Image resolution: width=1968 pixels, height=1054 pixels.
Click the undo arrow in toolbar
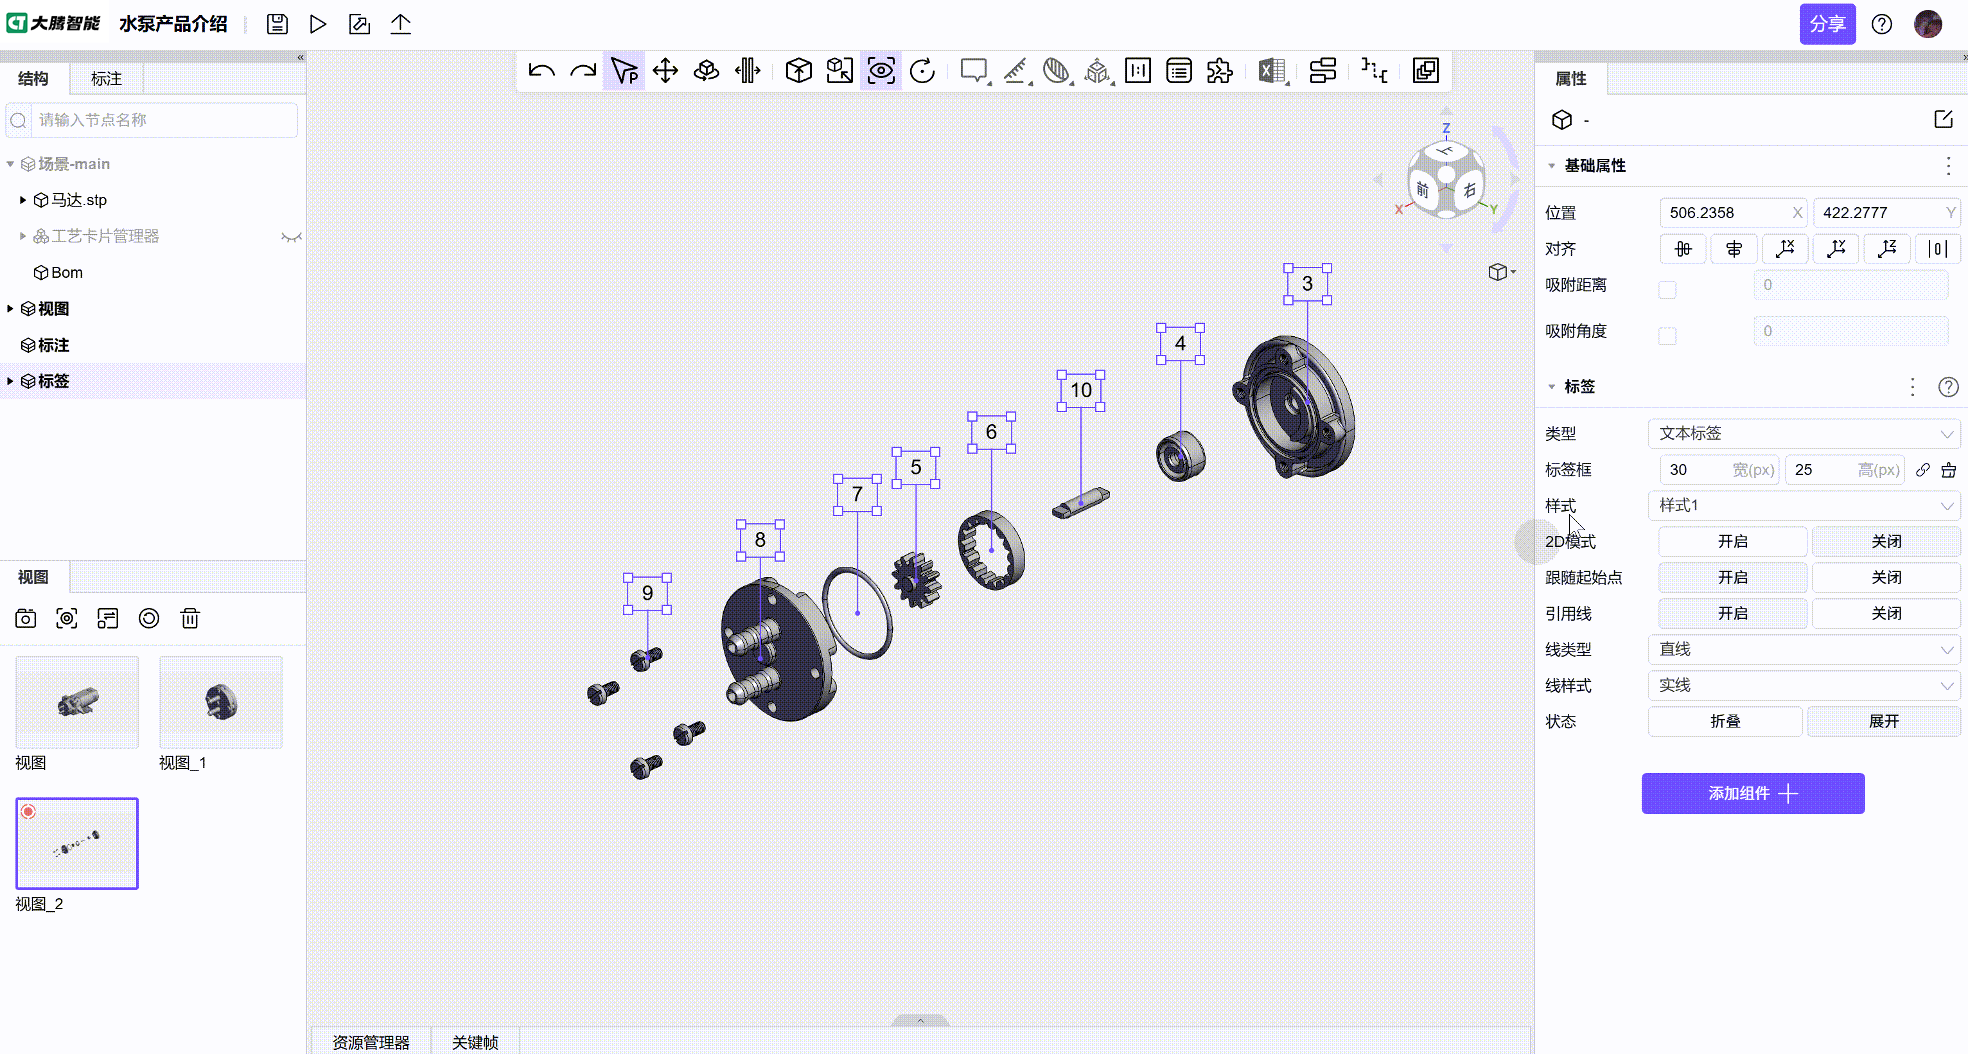(x=541, y=71)
